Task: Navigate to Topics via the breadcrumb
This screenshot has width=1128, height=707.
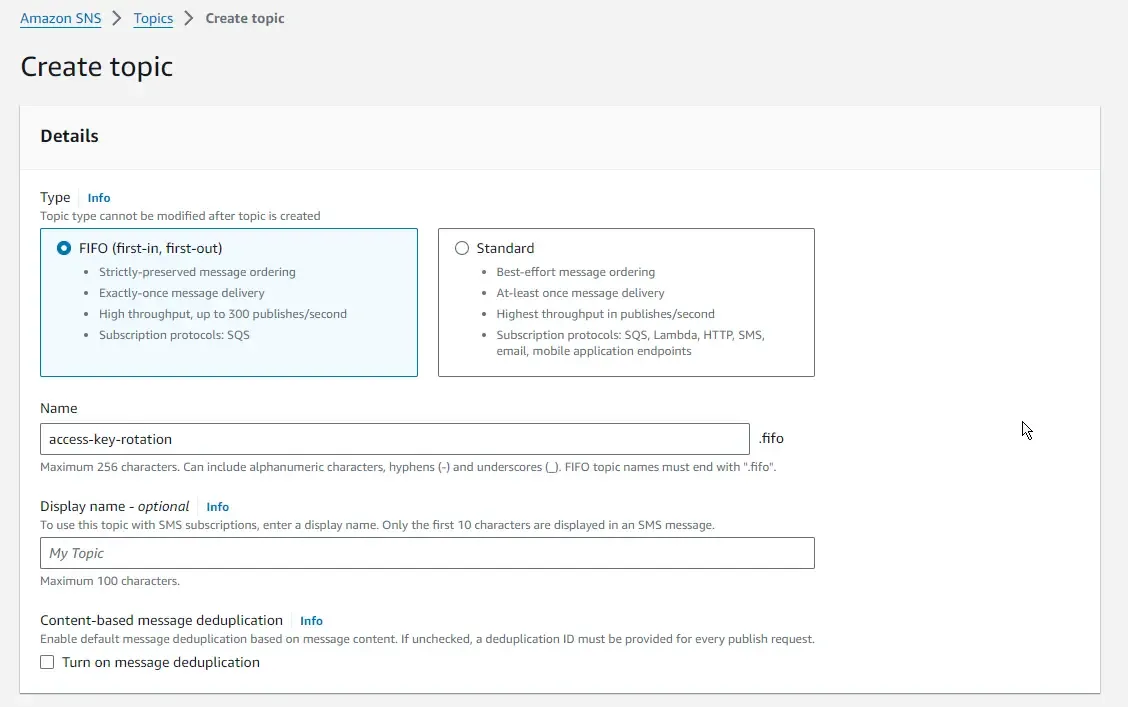Action: point(153,18)
